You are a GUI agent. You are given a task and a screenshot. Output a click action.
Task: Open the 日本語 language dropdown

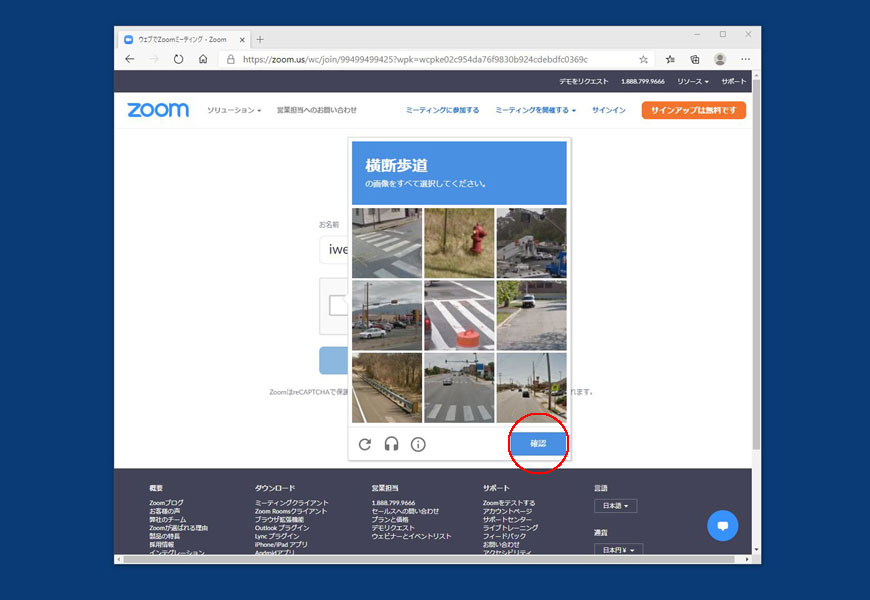coord(615,506)
